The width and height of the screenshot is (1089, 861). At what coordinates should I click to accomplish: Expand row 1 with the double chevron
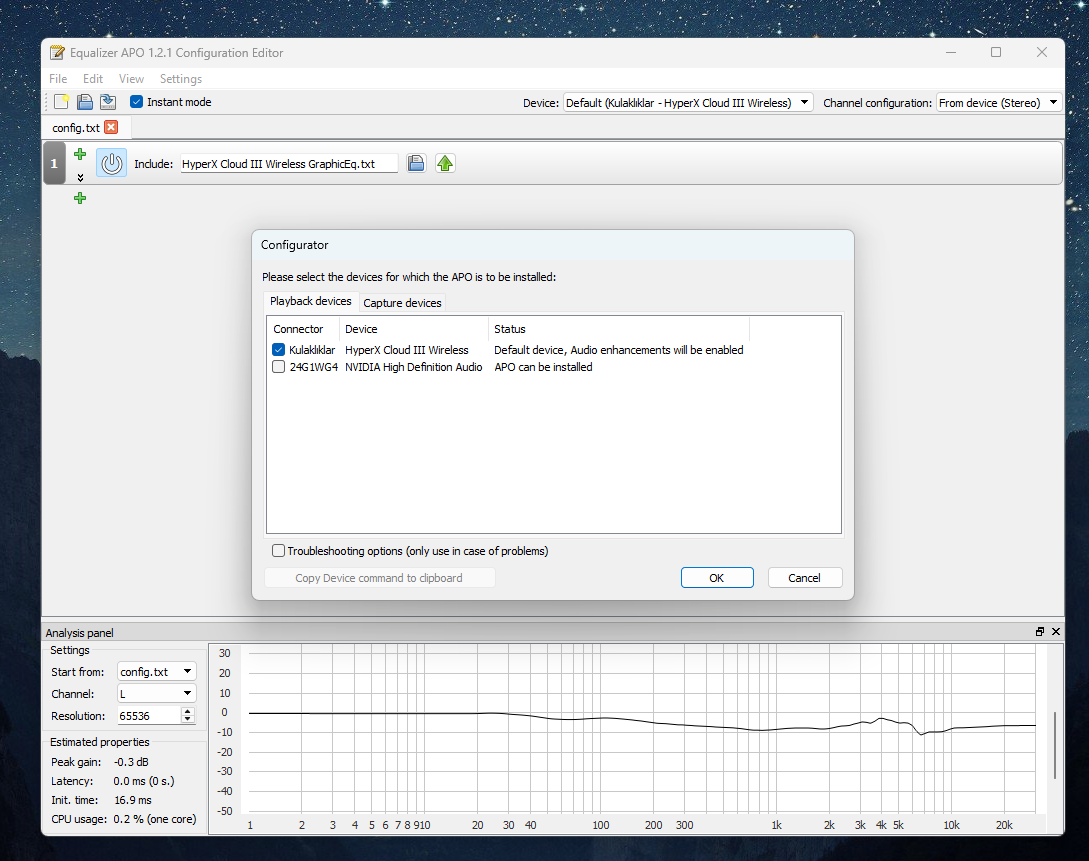pyautogui.click(x=80, y=178)
